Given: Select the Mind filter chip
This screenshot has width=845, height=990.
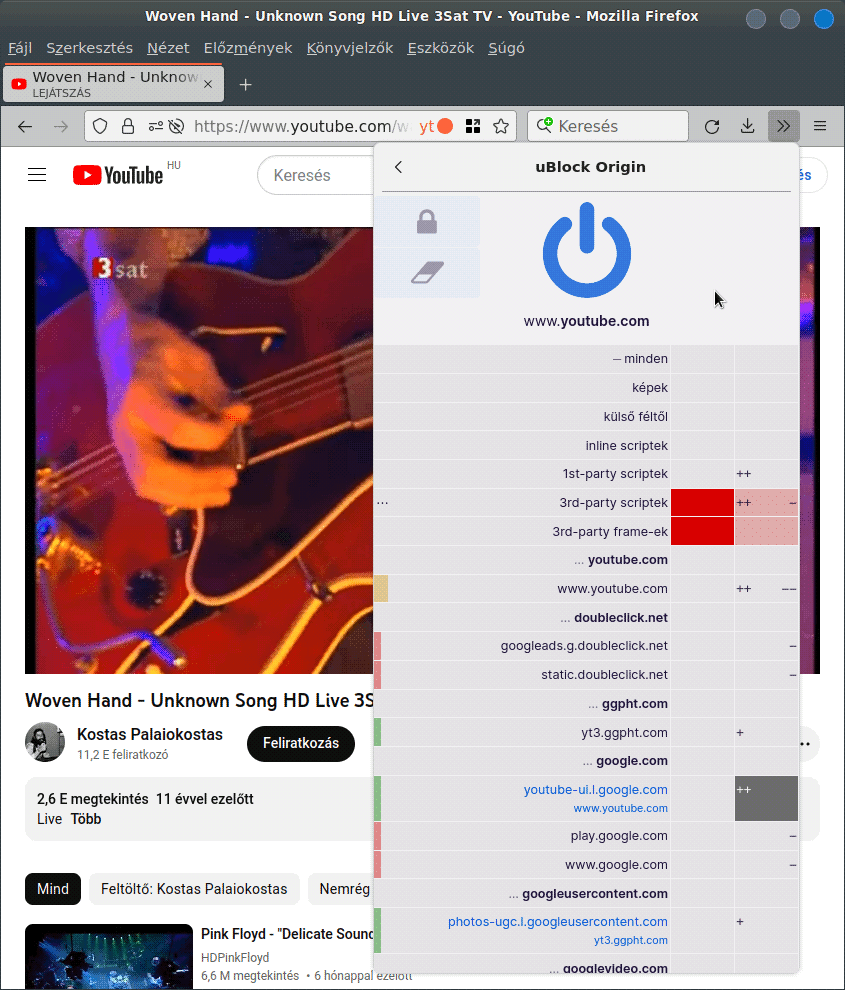Looking at the screenshot, I should tap(53, 889).
